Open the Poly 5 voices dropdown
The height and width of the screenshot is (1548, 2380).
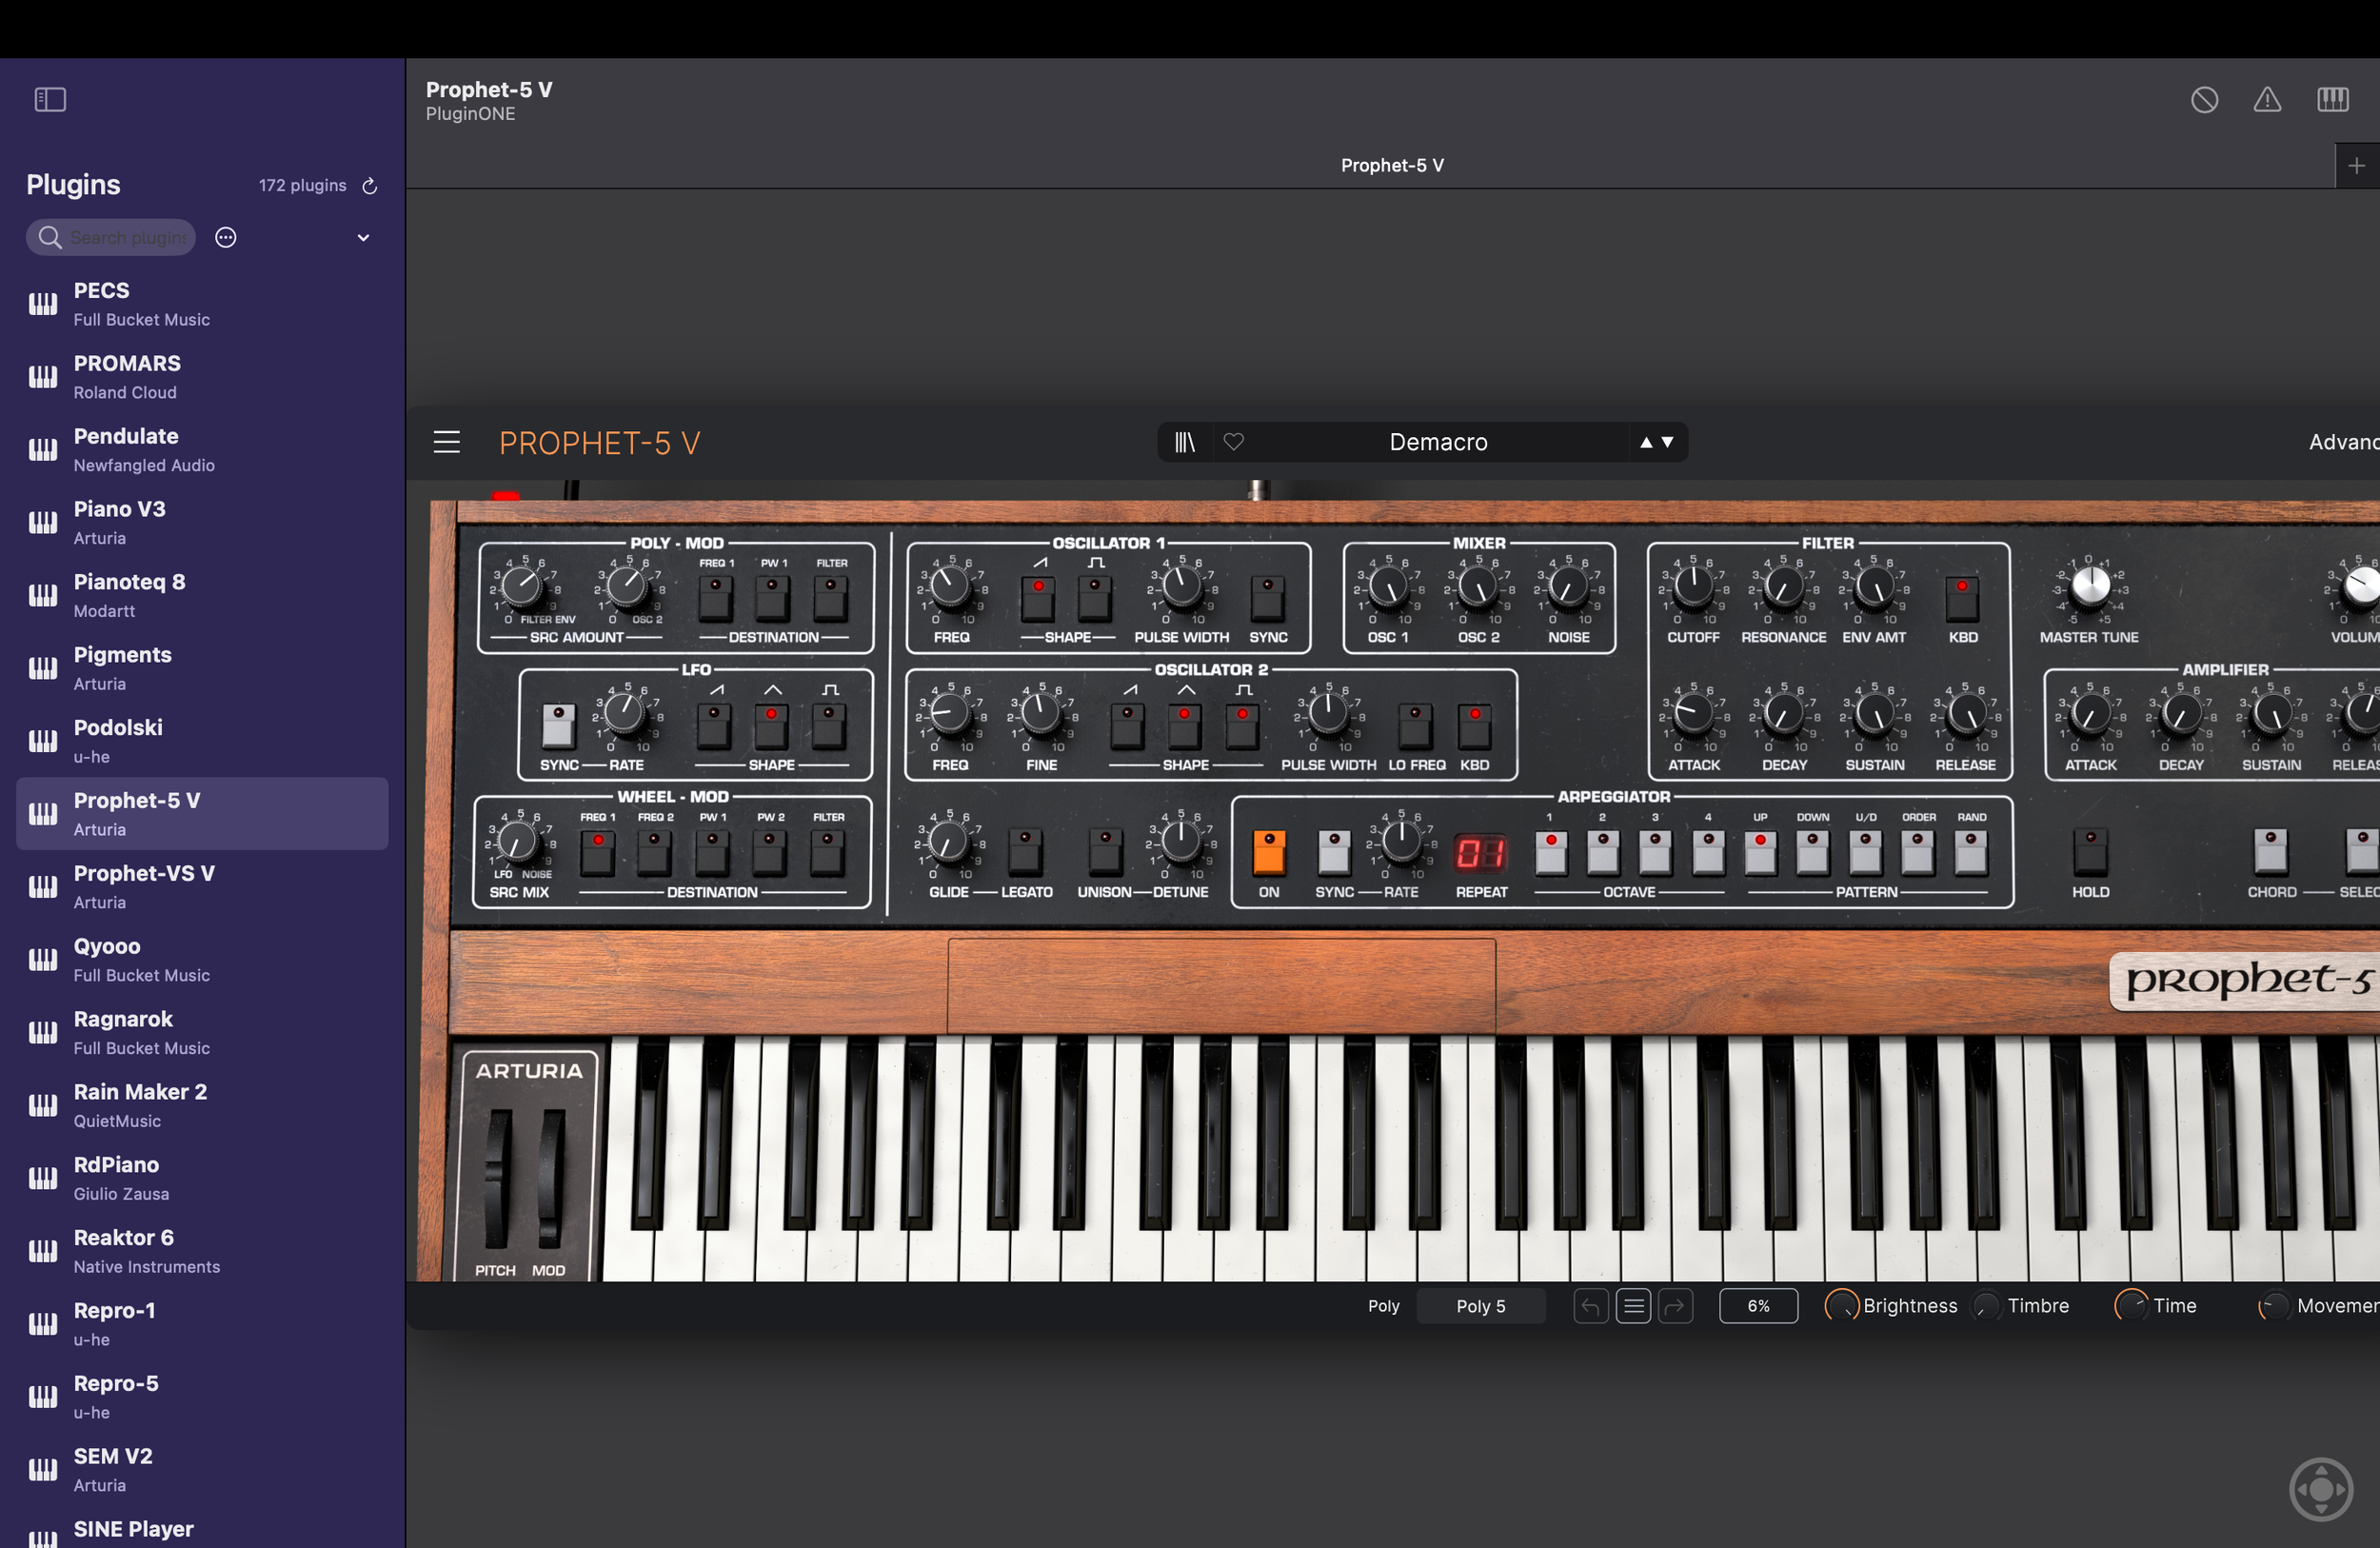click(x=1480, y=1306)
